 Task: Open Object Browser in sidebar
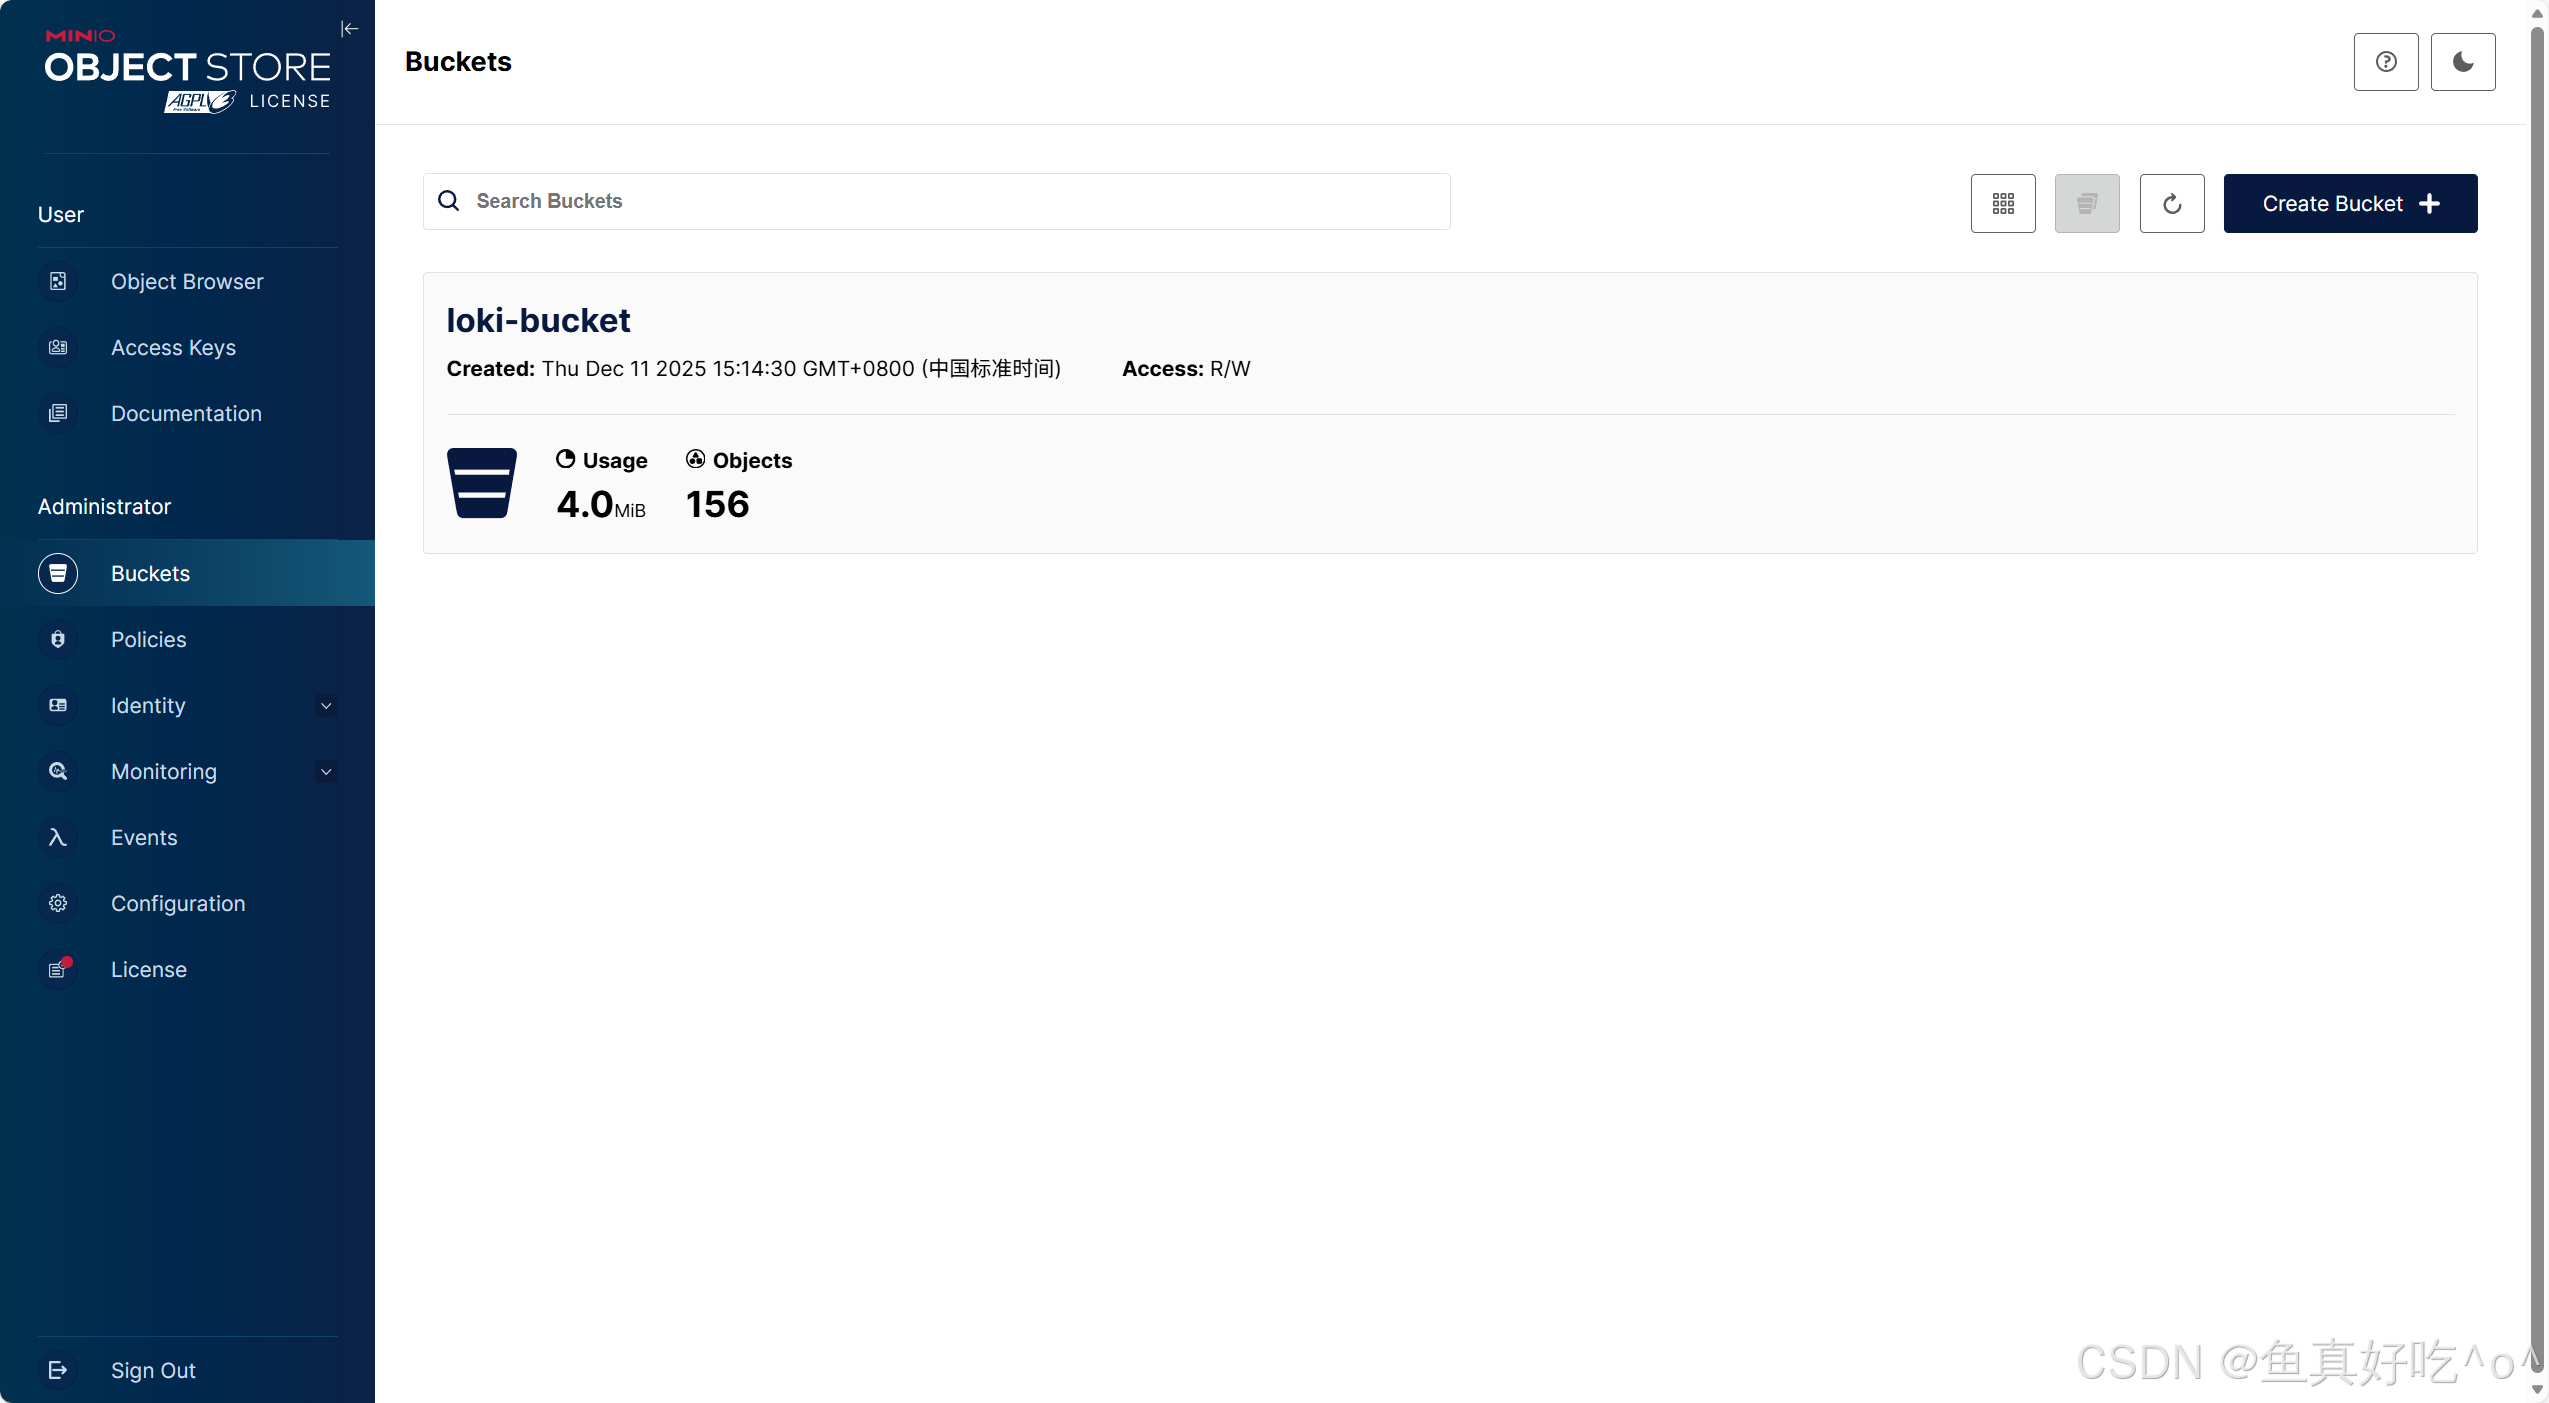click(x=186, y=282)
